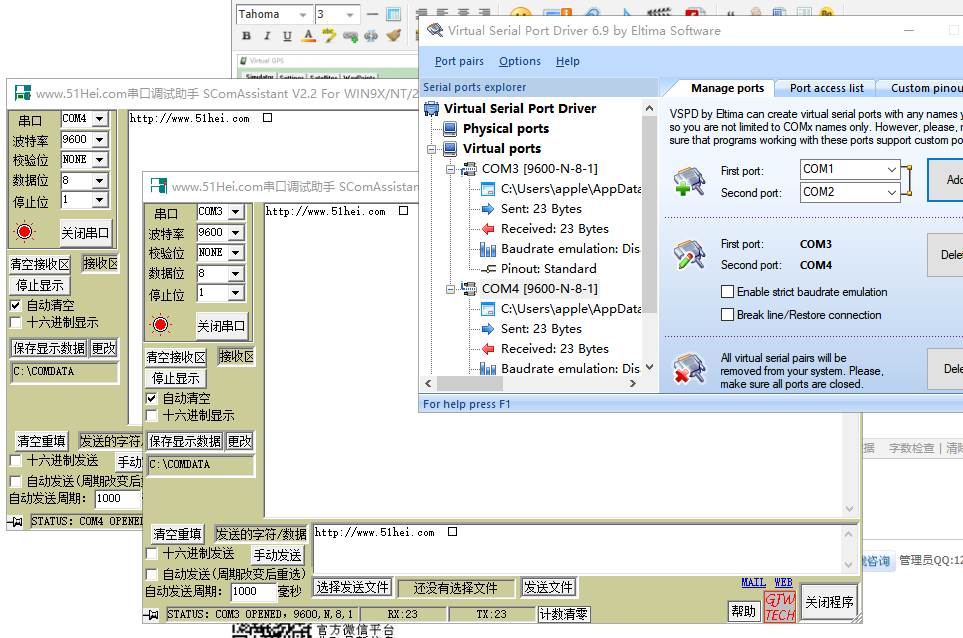
Task: Click the blue Sent arrow icon under COM3
Action: pos(488,209)
